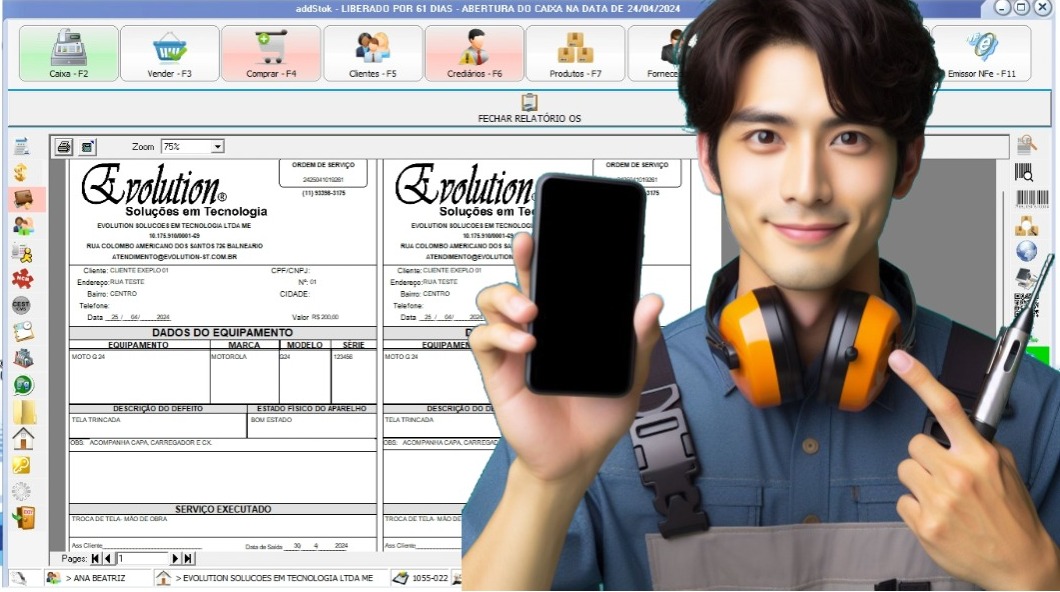Click the exit door sidebar icon

click(22, 517)
